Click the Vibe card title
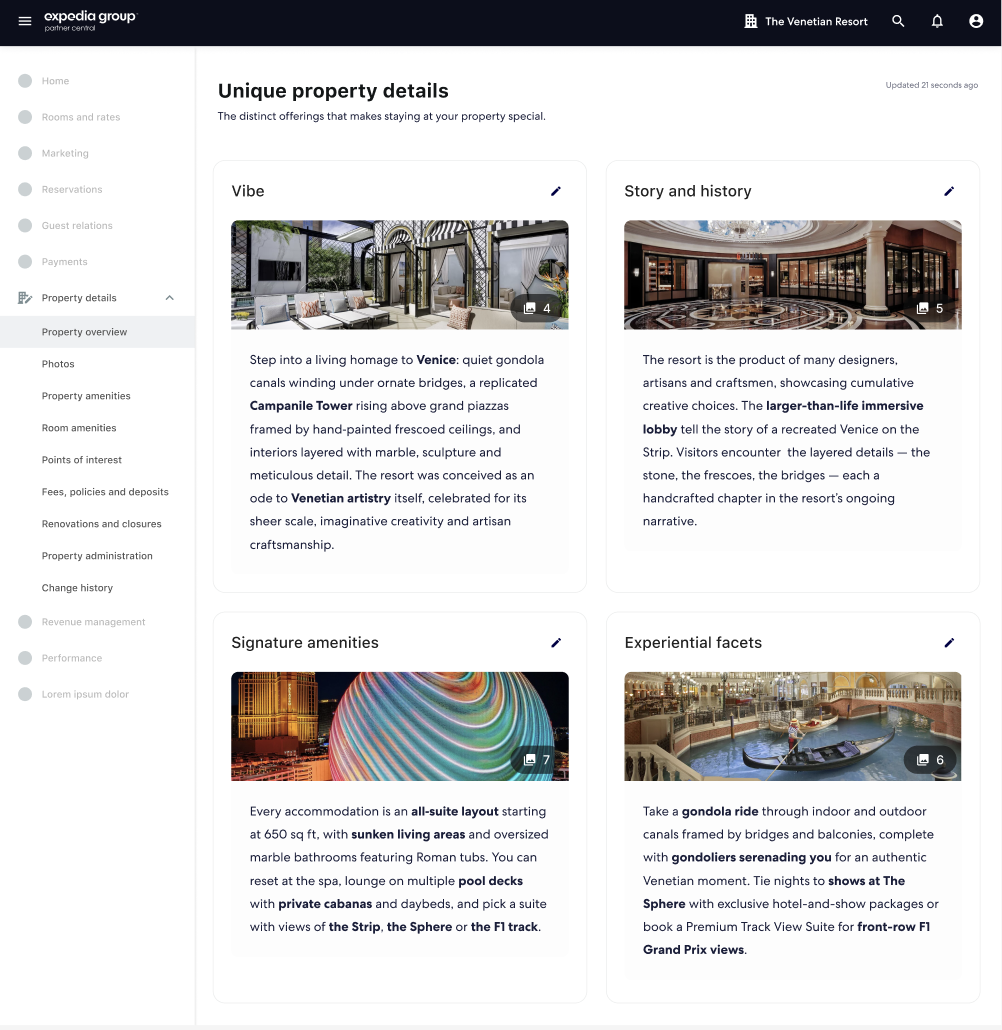The image size is (1002, 1030). pyautogui.click(x=248, y=191)
